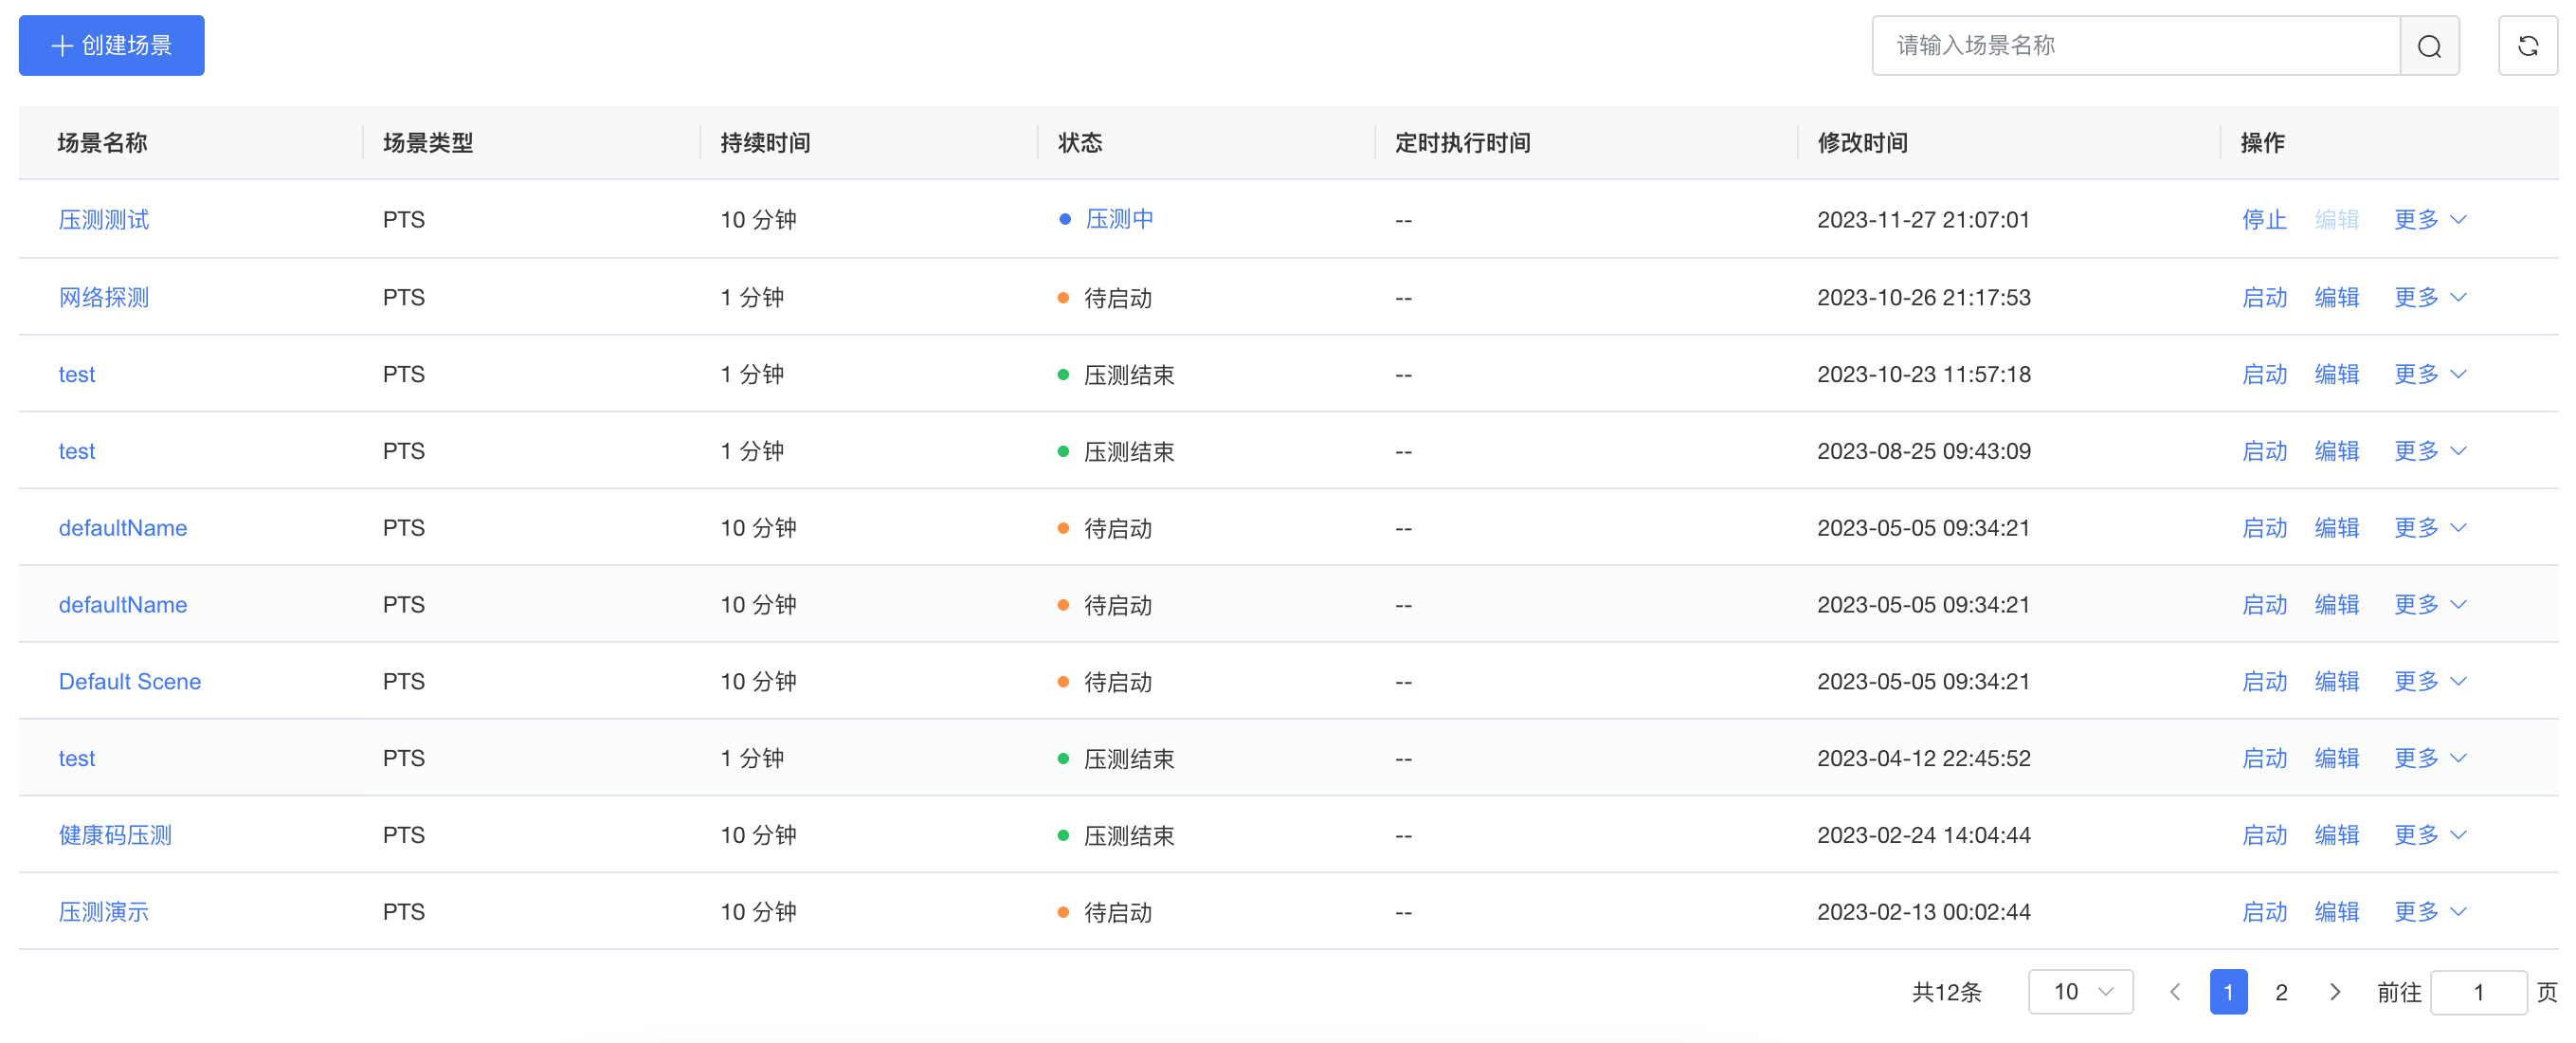This screenshot has height=1043, width=2576.
Task: Go to next page arrow
Action: [x=2334, y=991]
